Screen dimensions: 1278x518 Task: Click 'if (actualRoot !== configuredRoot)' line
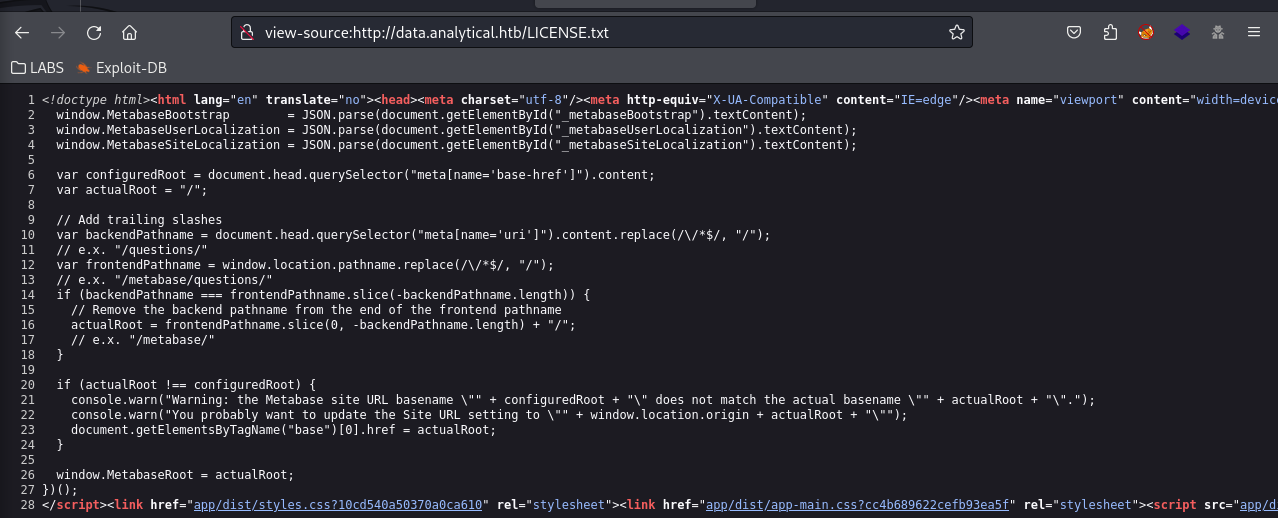(186, 384)
